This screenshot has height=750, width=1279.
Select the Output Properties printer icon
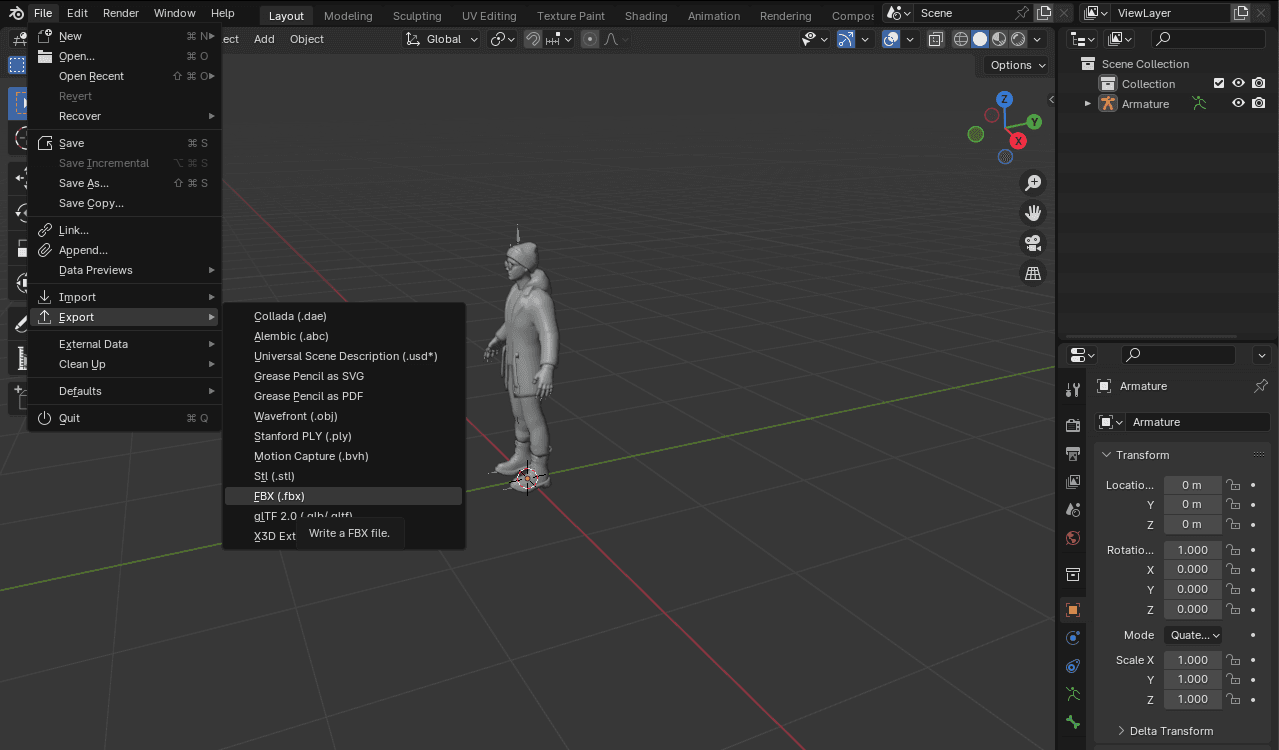click(1072, 453)
